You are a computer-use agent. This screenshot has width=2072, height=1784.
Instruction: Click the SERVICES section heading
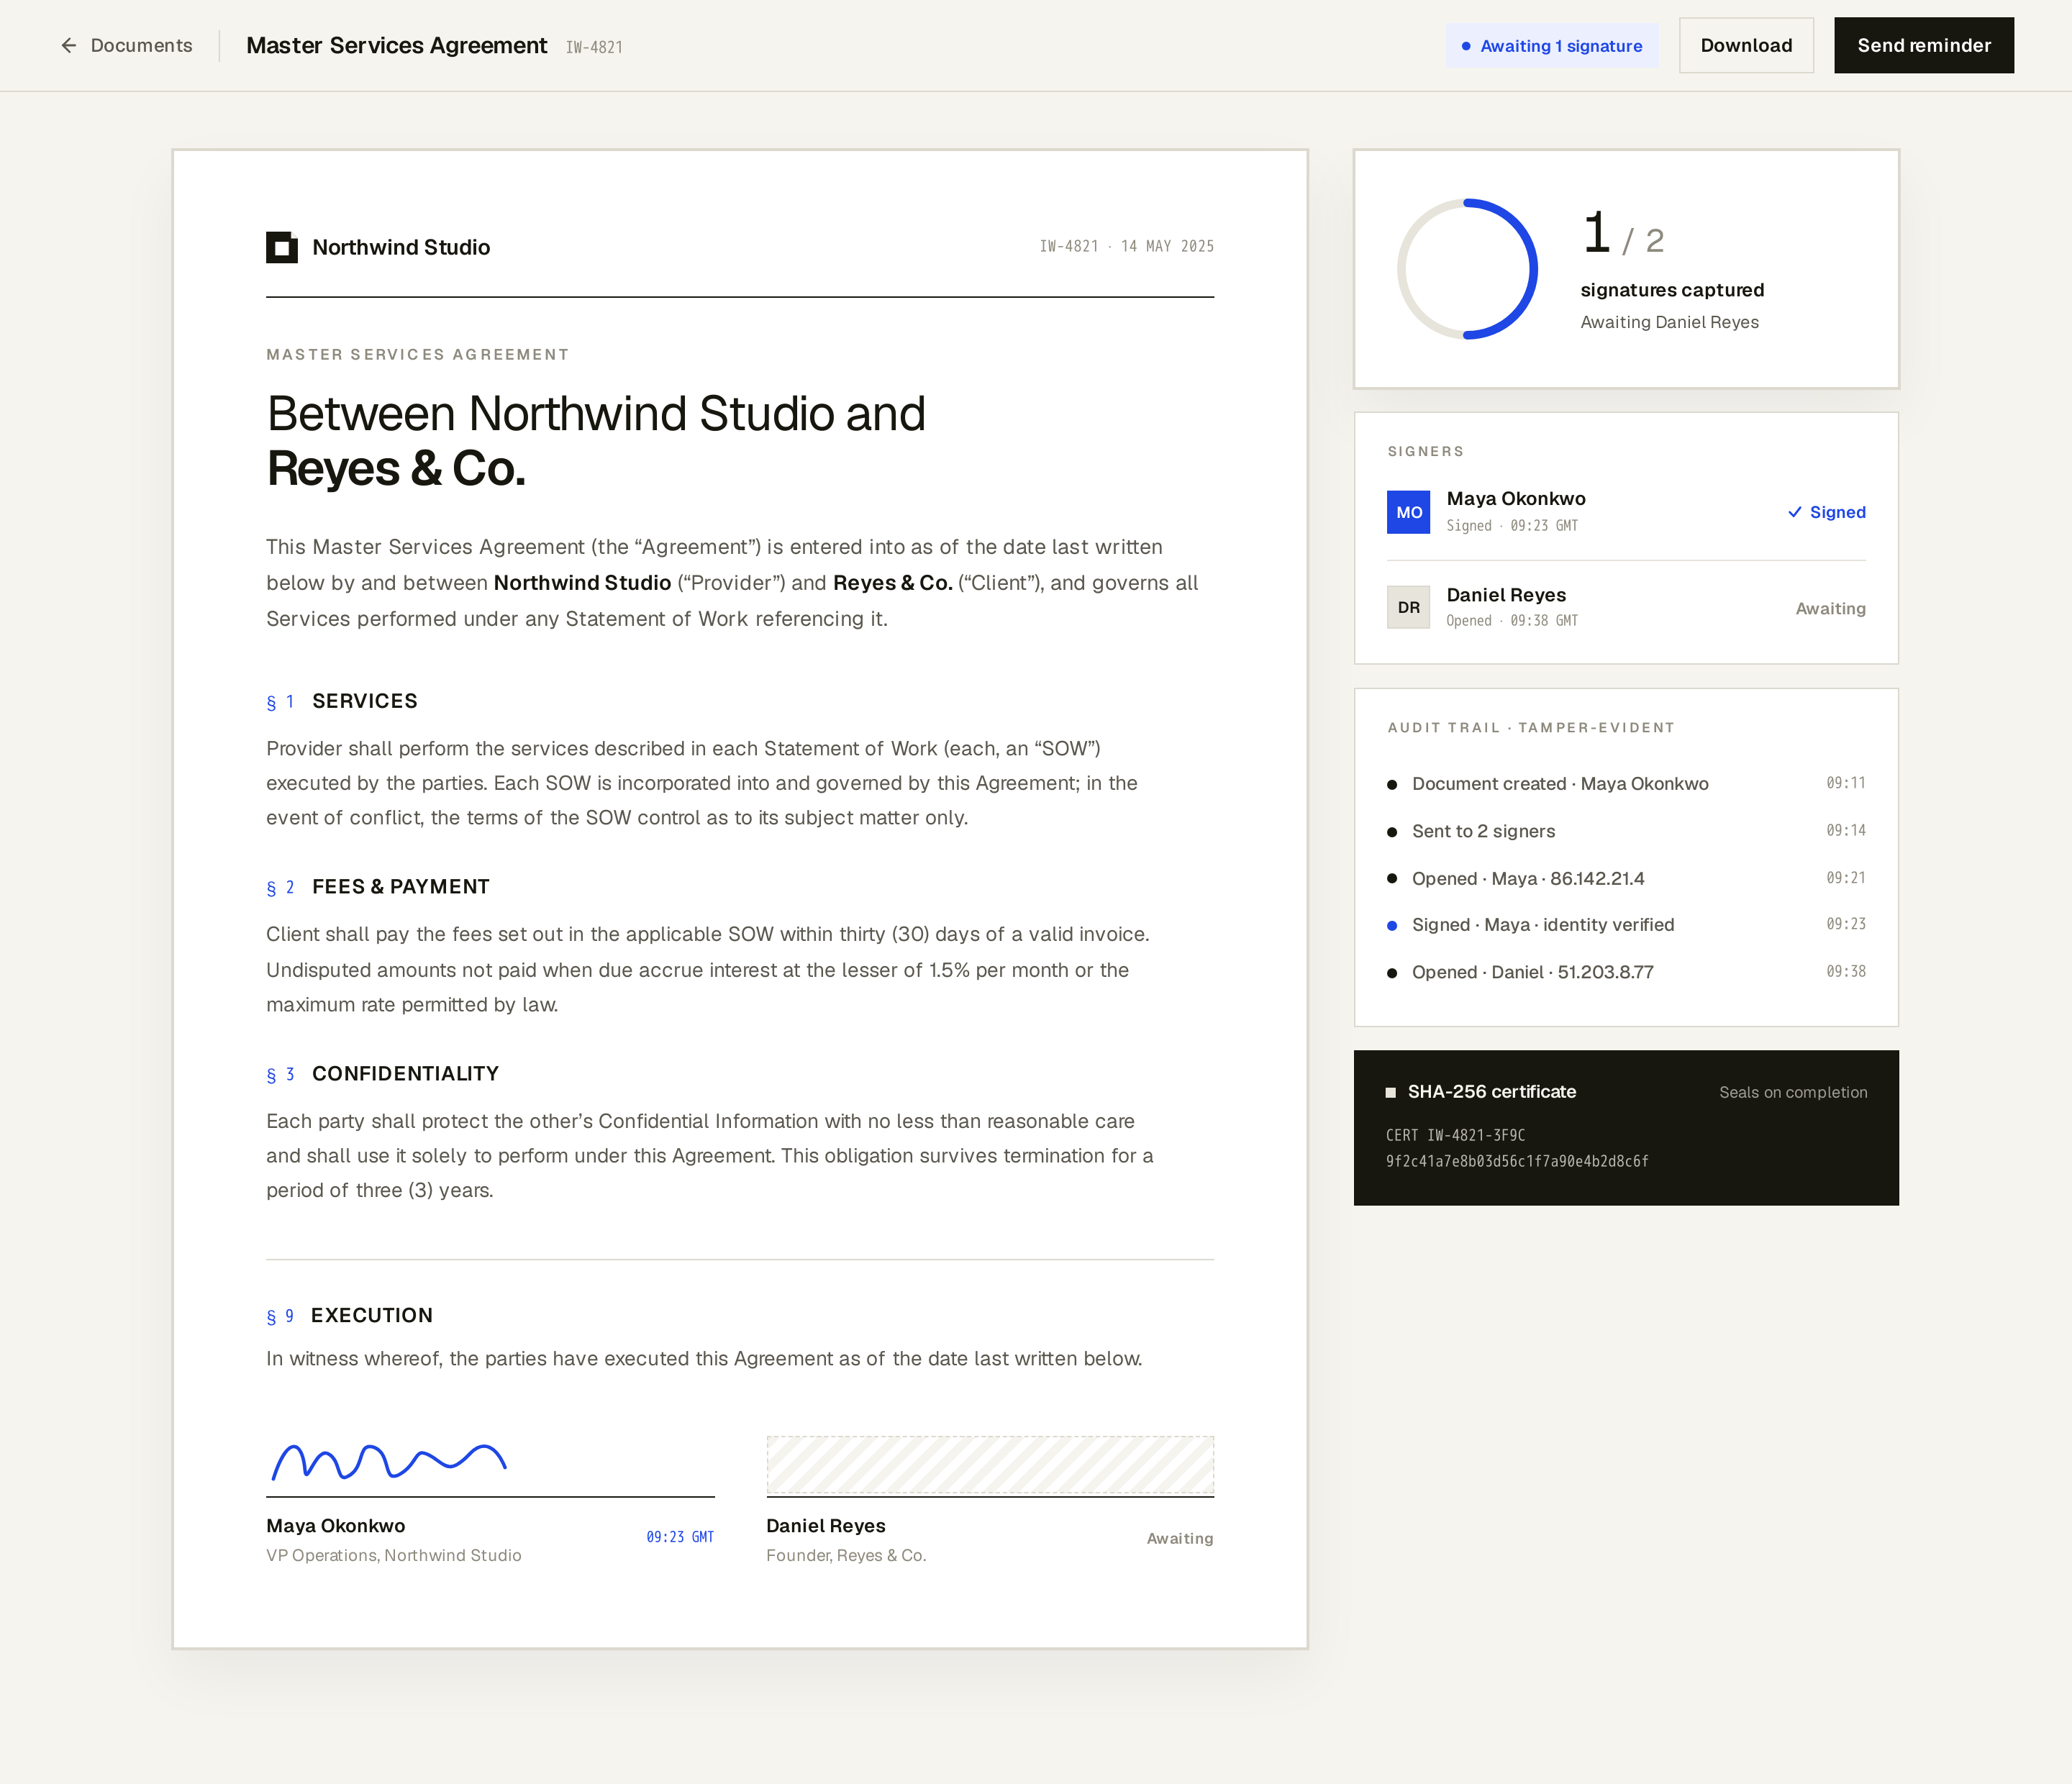pyautogui.click(x=365, y=701)
